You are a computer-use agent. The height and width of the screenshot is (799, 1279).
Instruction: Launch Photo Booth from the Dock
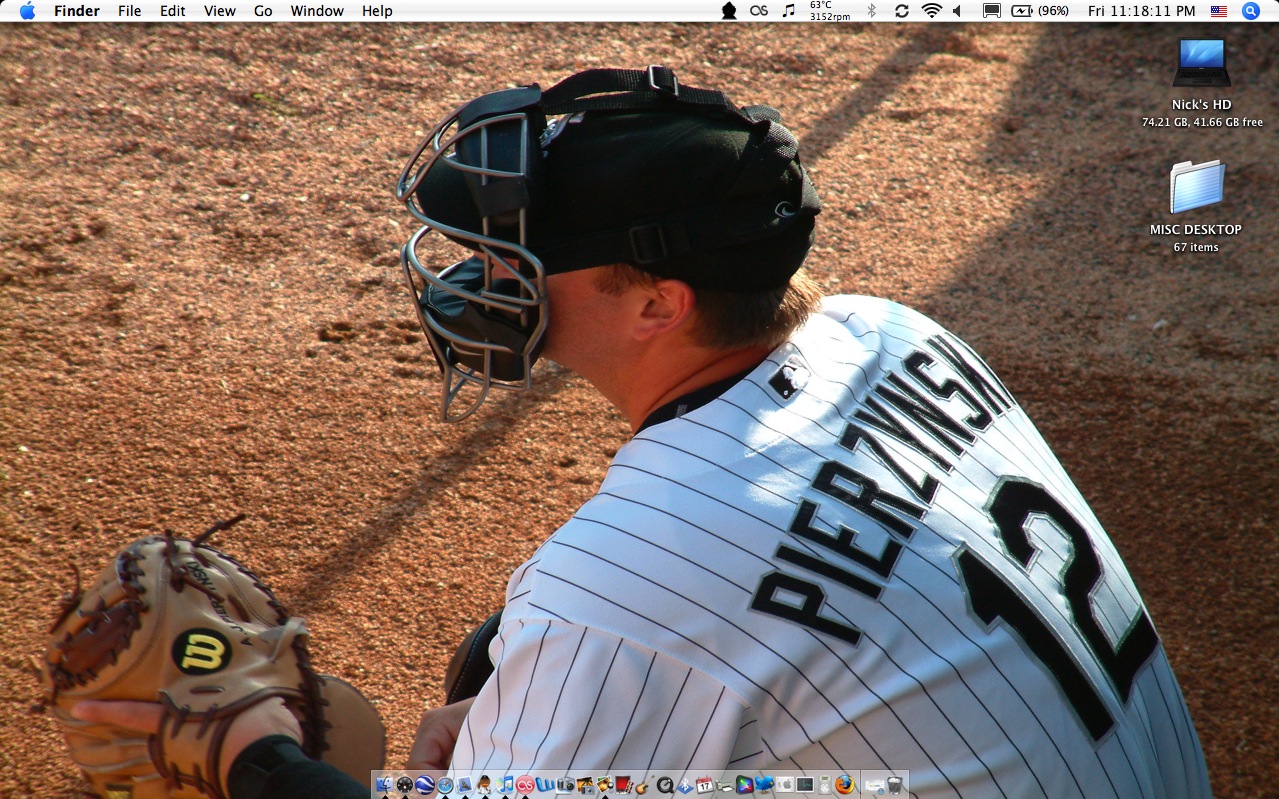click(x=624, y=785)
